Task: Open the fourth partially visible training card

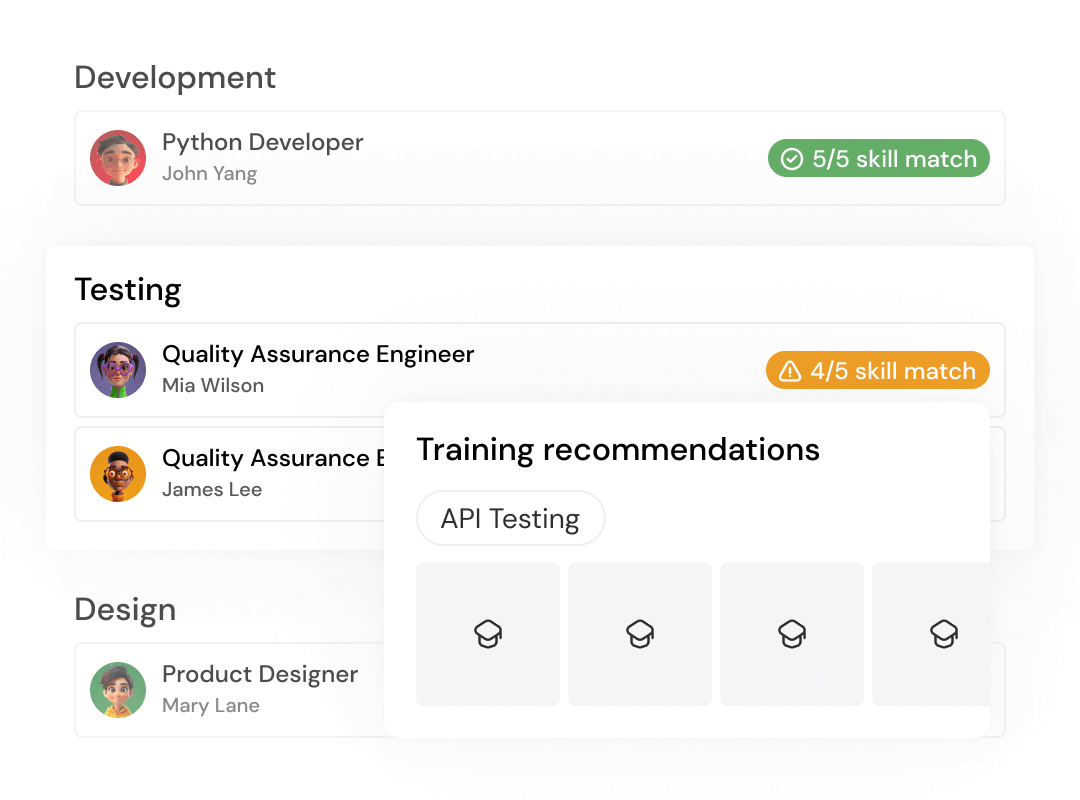Action: click(x=932, y=634)
